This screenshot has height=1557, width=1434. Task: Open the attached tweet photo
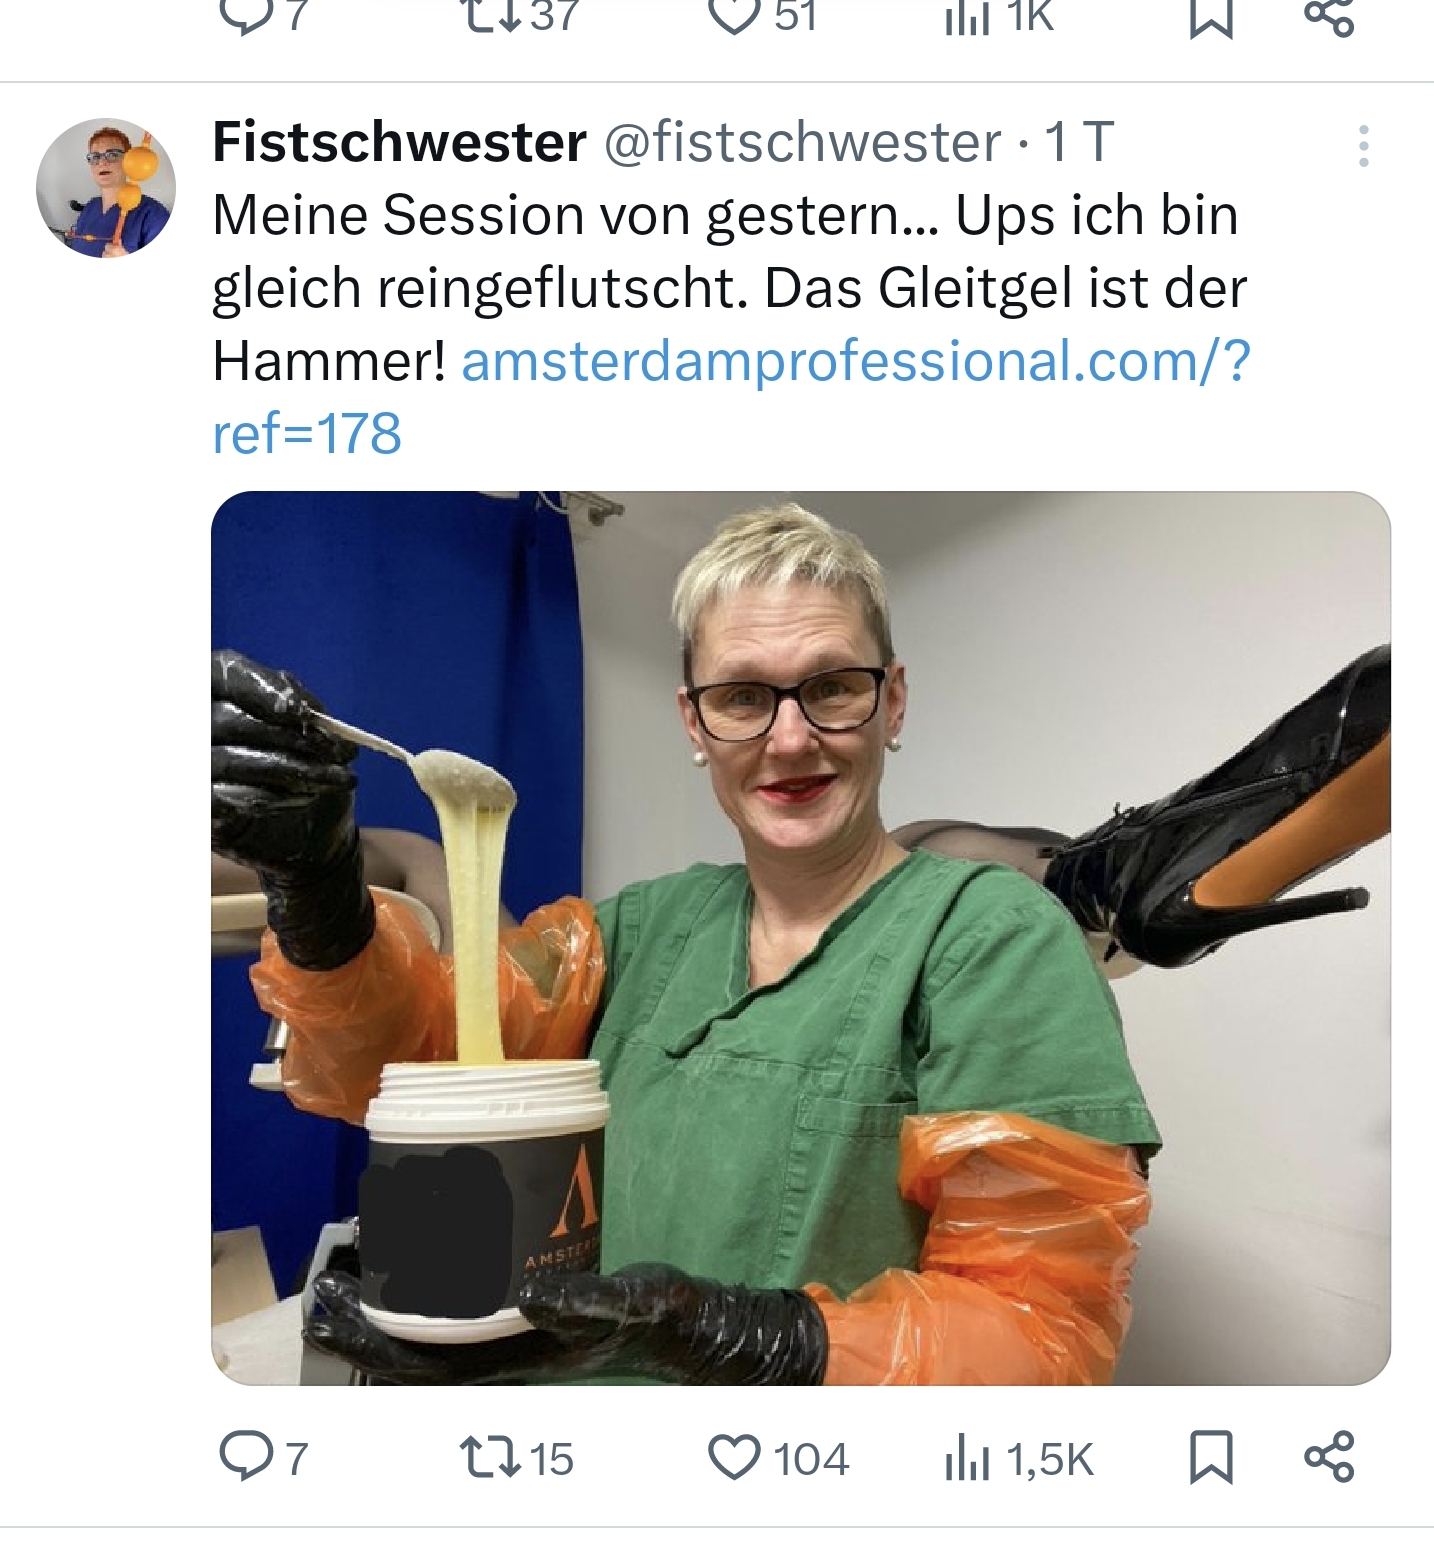(x=801, y=938)
